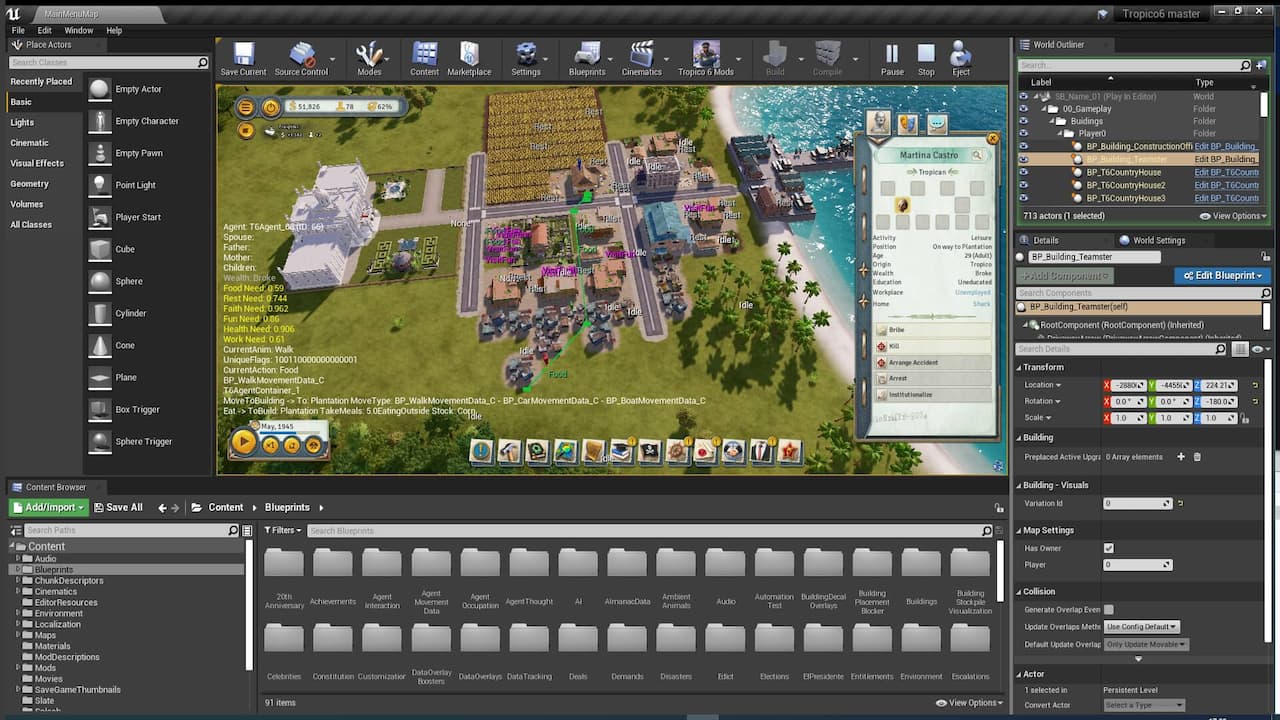Select the Cube actor in Place Actors
The height and width of the screenshot is (720, 1280).
[100, 249]
